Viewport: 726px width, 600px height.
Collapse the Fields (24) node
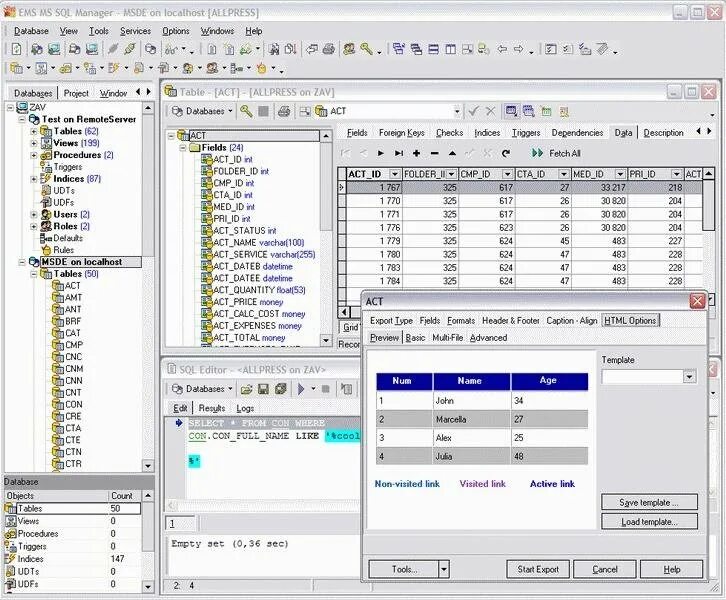point(183,148)
